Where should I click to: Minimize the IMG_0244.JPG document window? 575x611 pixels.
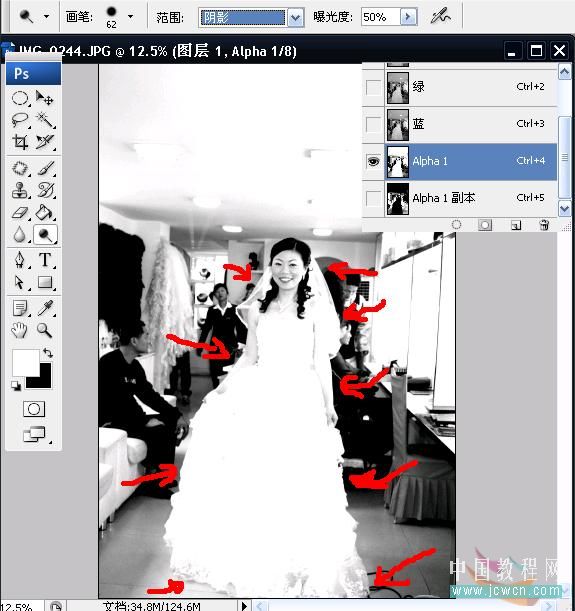[512, 51]
